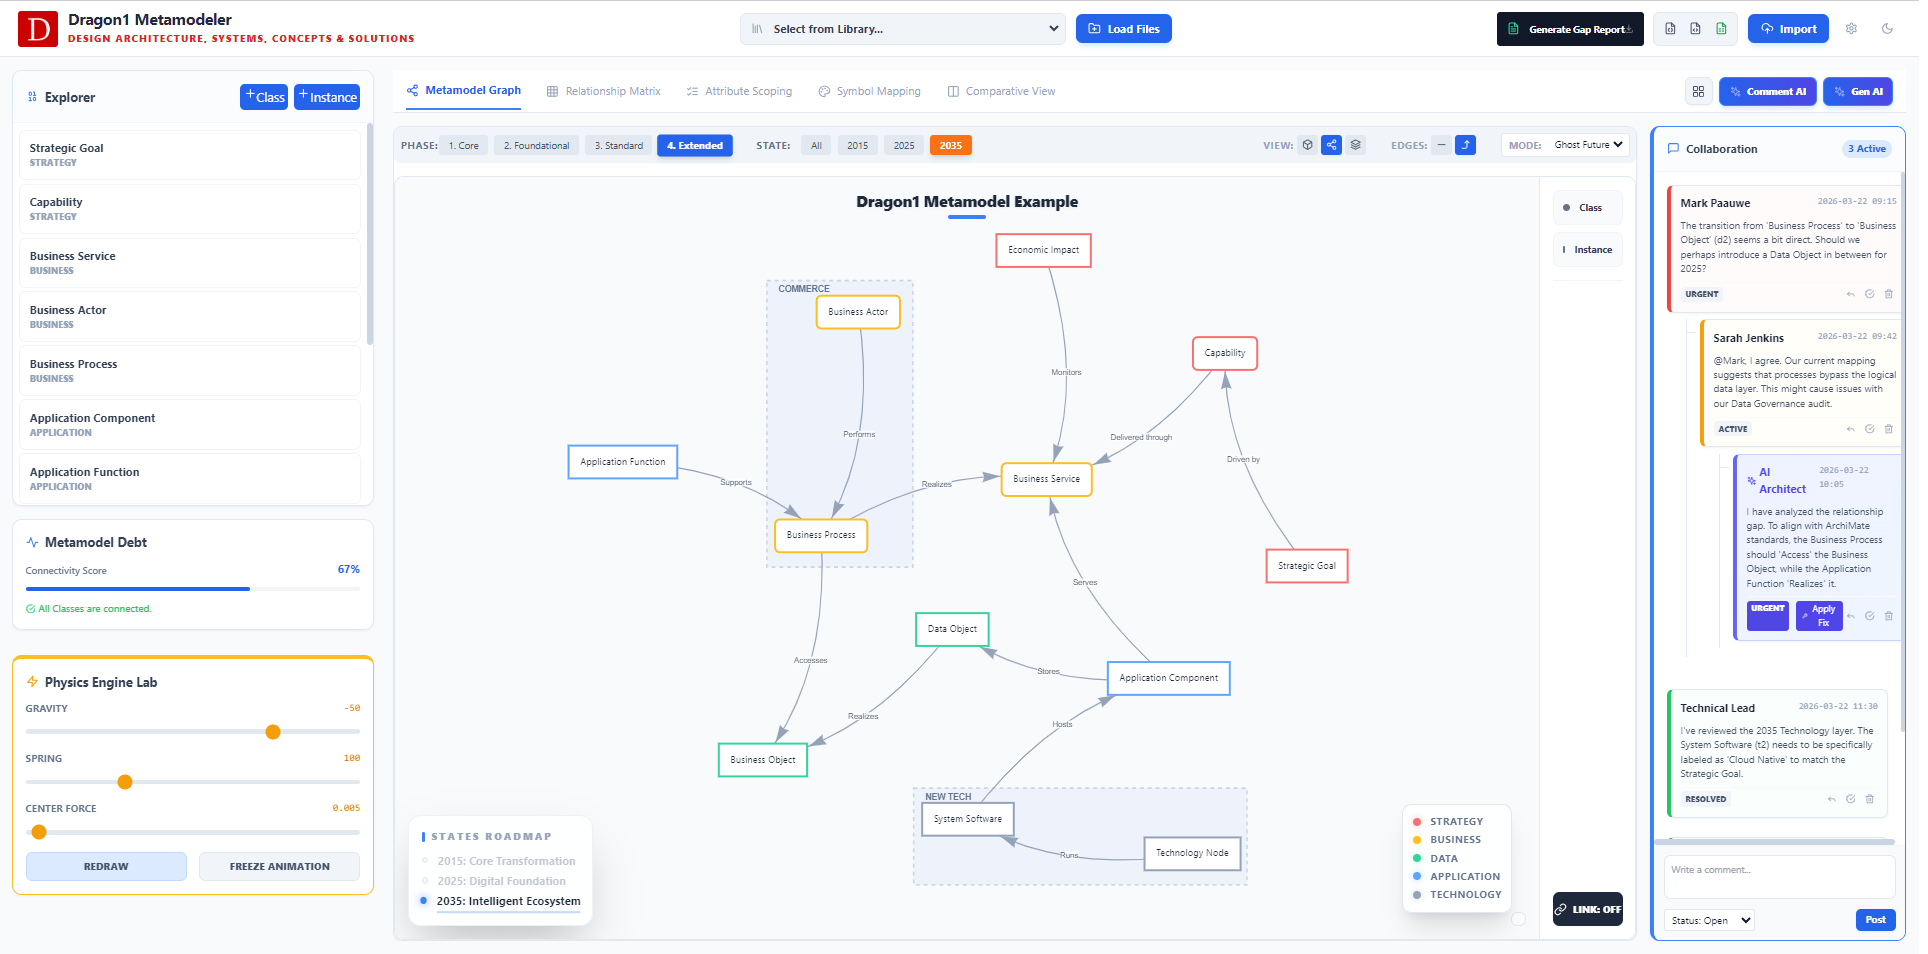Delete Mark Paauwe's comment with the trash icon
Image resolution: width=1928 pixels, height=954 pixels.
pyautogui.click(x=1889, y=294)
